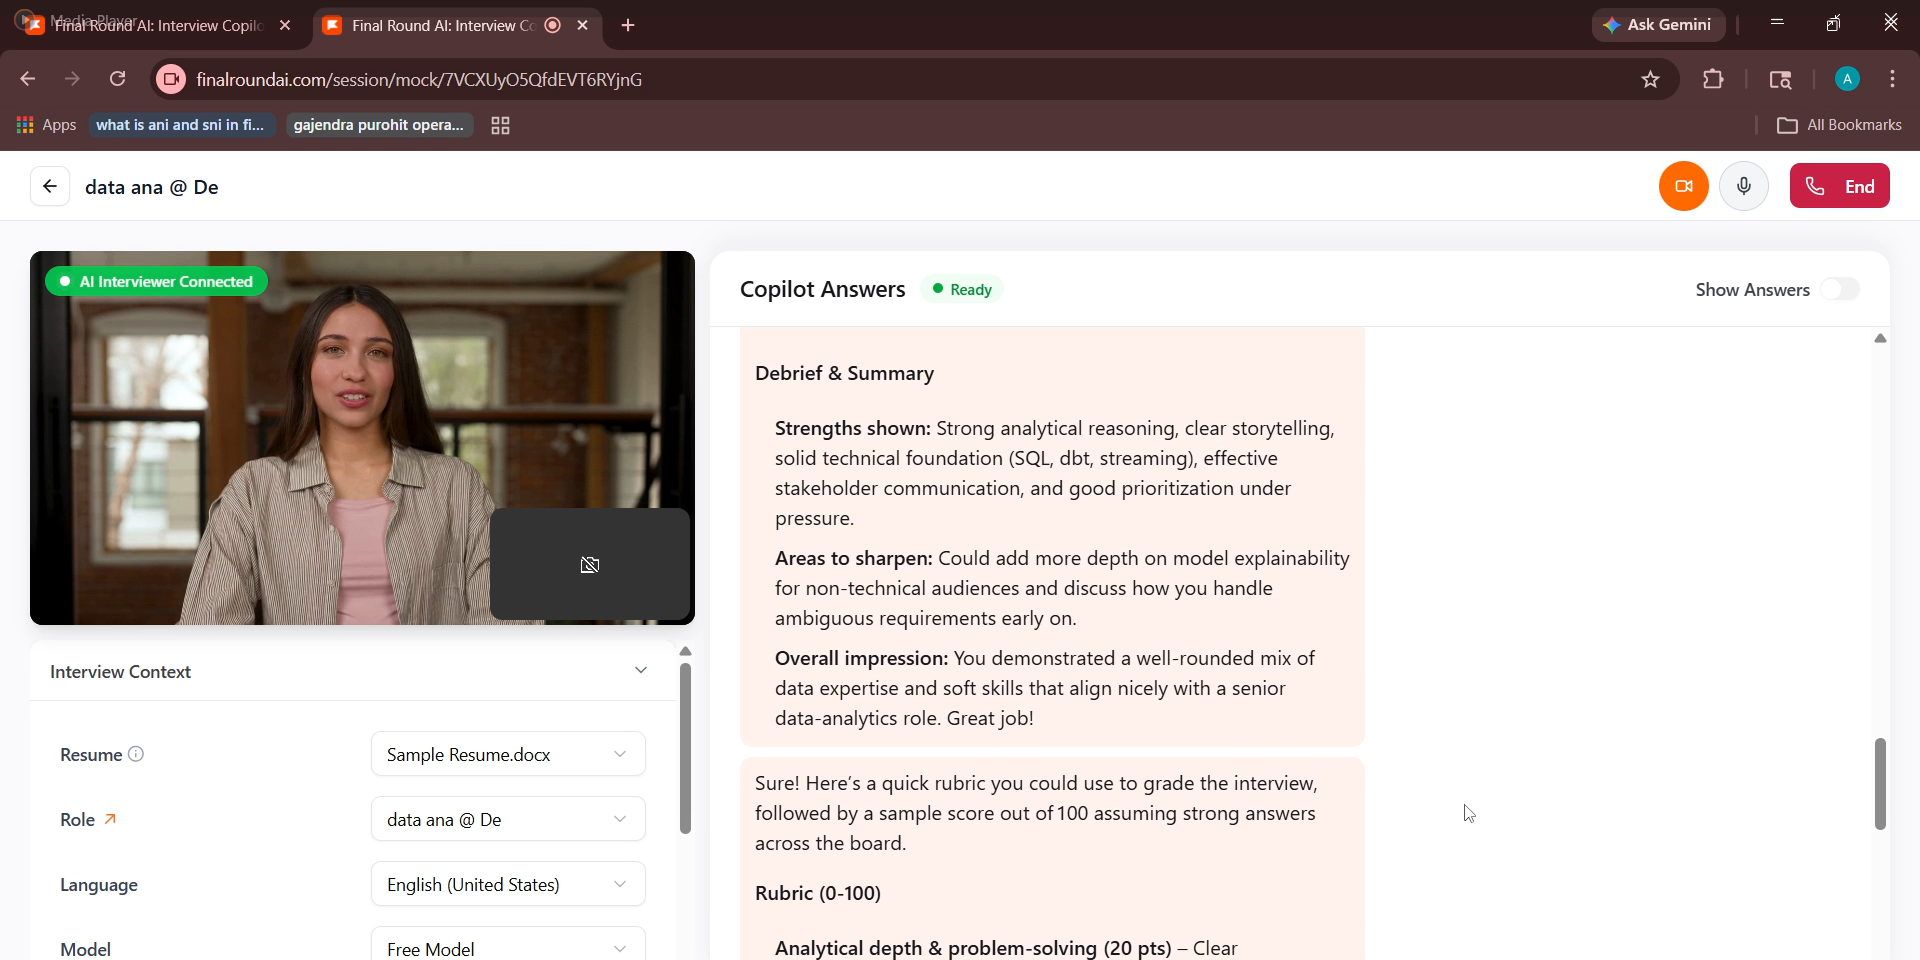Click the 'Rubric (0-100)' heading
Screen dimensions: 1920x960
pyautogui.click(x=817, y=893)
